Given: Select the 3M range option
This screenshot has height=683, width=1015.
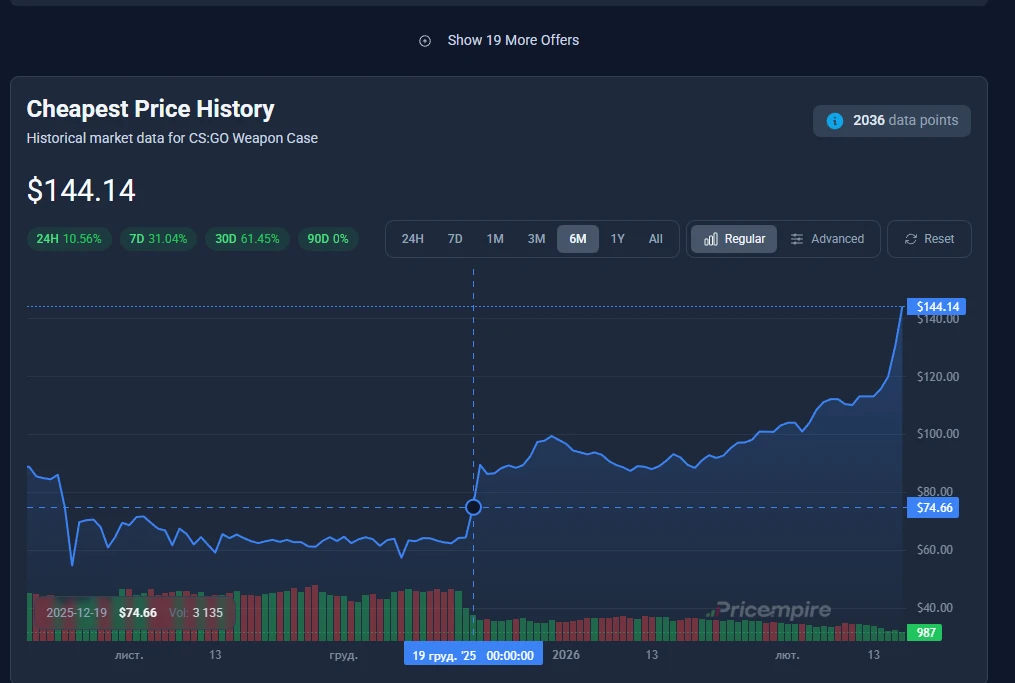Looking at the screenshot, I should pos(536,239).
